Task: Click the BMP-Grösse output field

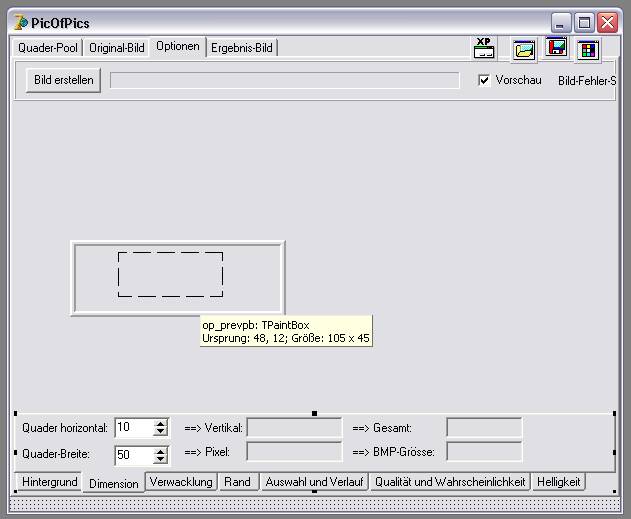Action: 484,451
